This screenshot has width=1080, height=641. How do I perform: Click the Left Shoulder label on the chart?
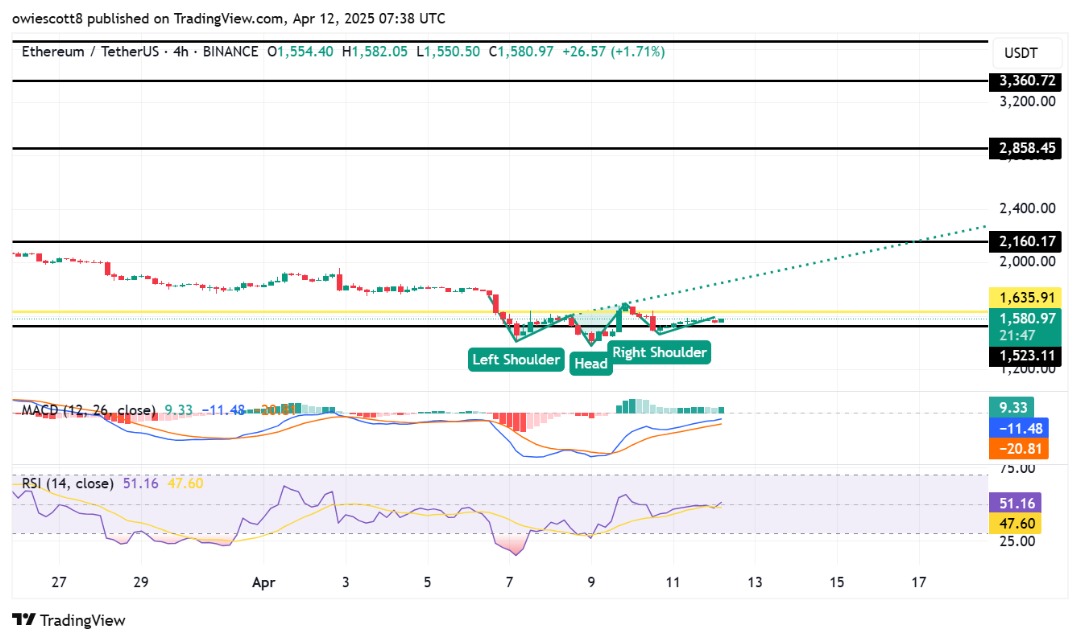tap(515, 359)
